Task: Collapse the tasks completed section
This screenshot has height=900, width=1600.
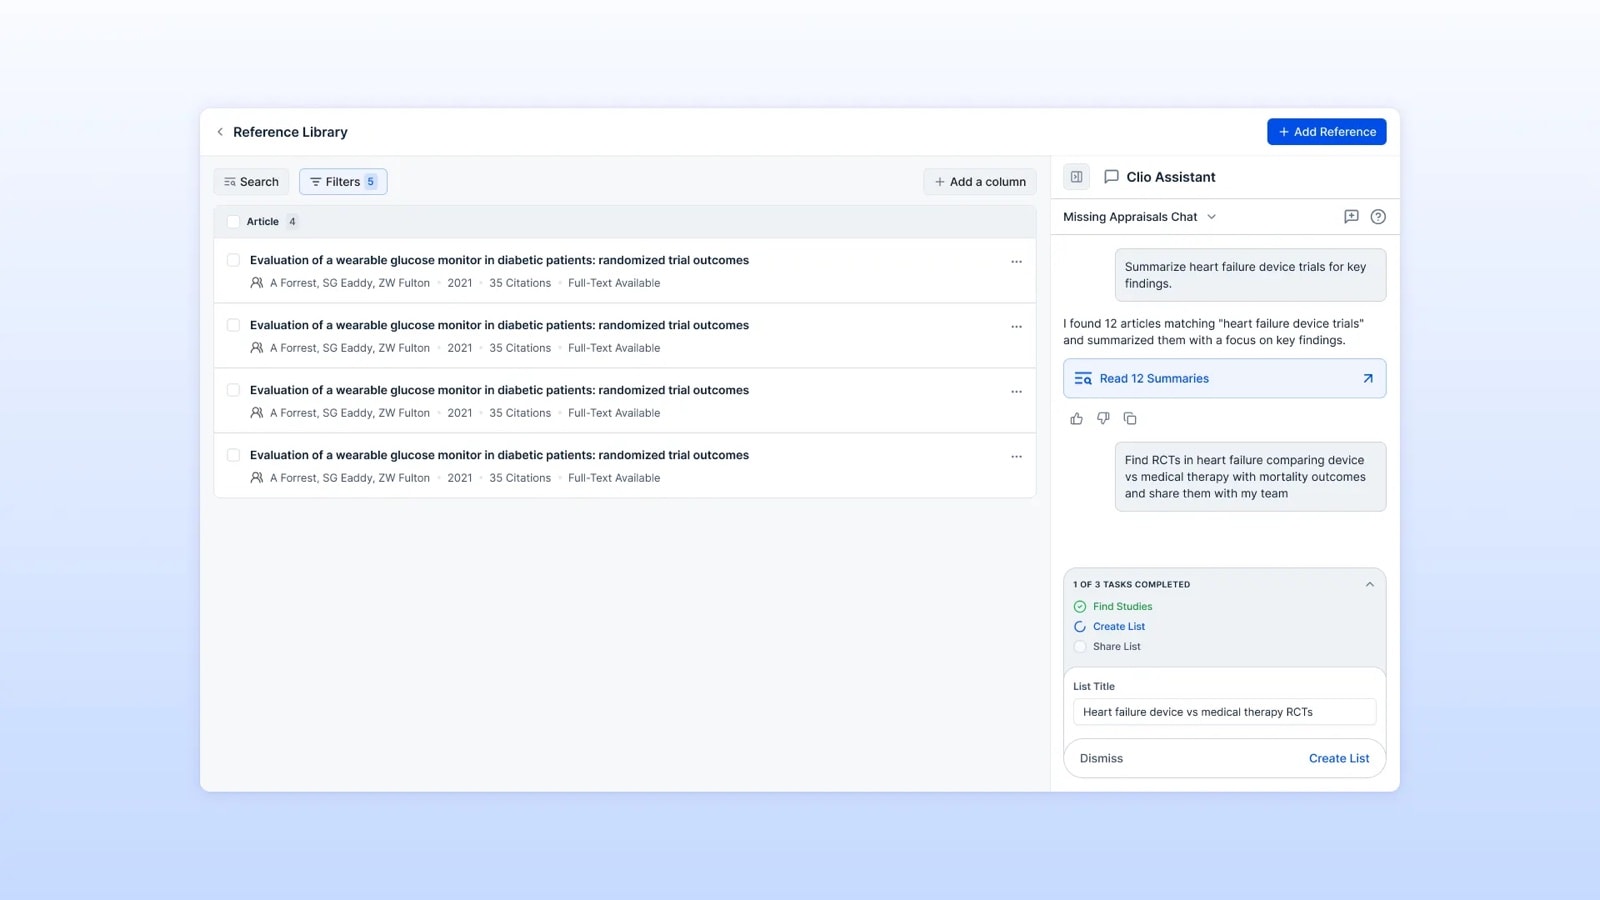Action: click(x=1370, y=585)
